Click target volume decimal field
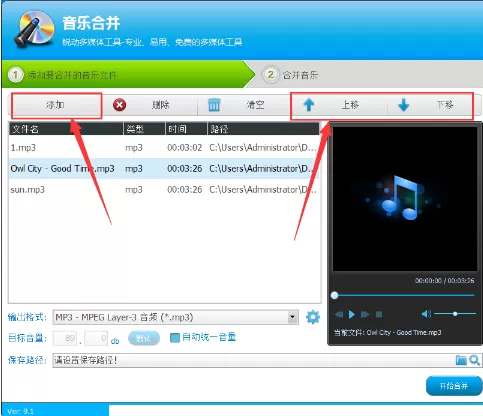 96,338
